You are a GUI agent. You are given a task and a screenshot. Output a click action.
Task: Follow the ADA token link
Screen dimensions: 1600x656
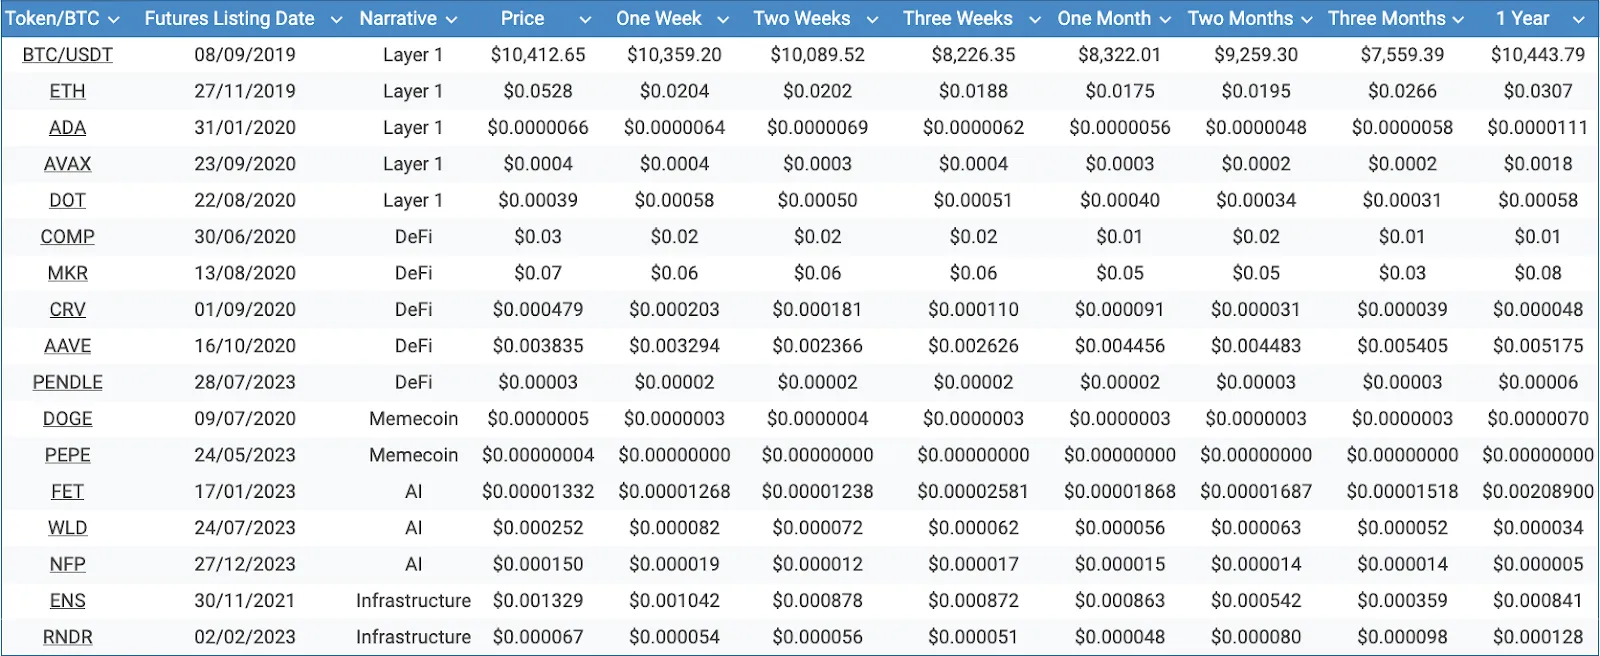(67, 128)
